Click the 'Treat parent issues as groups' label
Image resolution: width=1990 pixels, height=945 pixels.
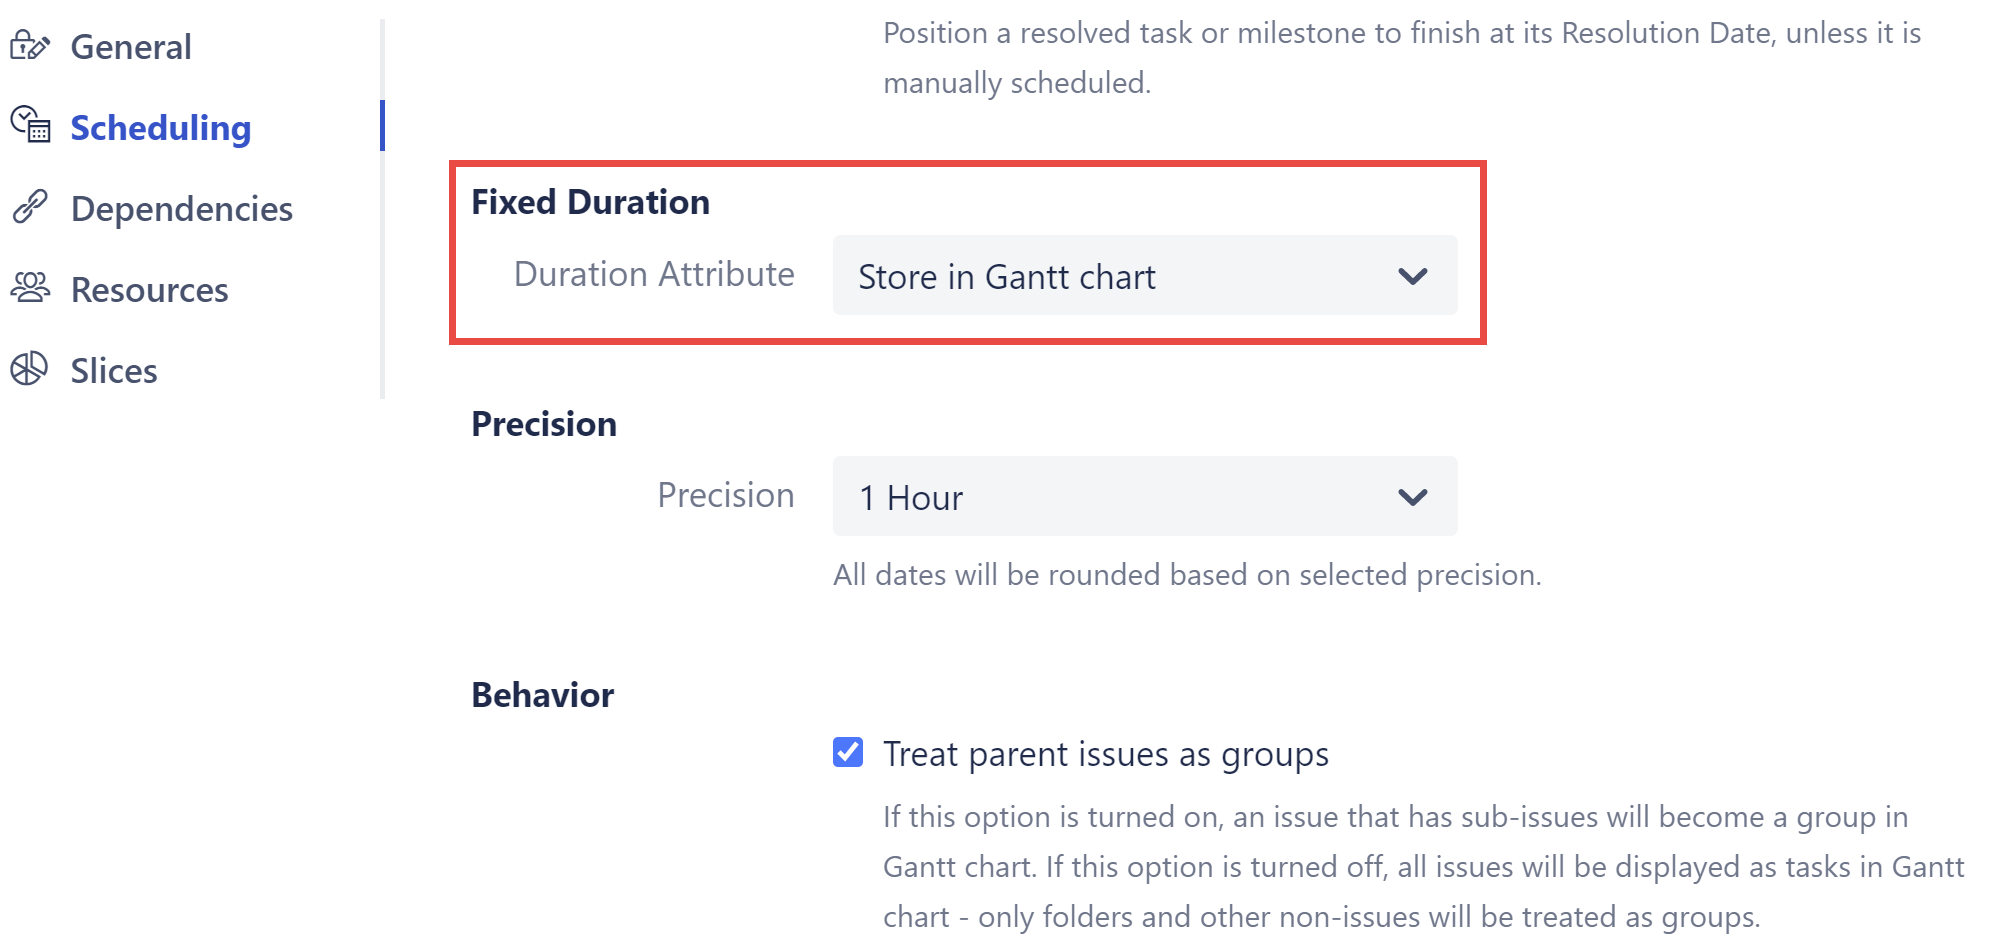pos(1105,754)
